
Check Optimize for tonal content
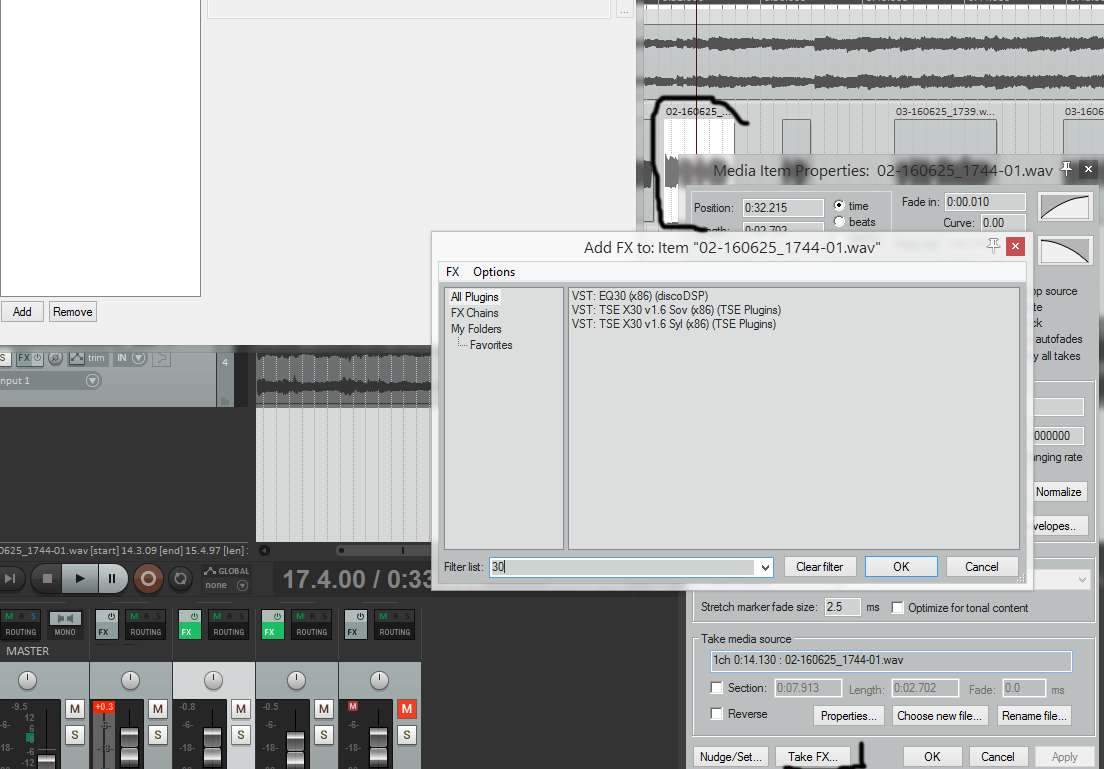(x=897, y=607)
